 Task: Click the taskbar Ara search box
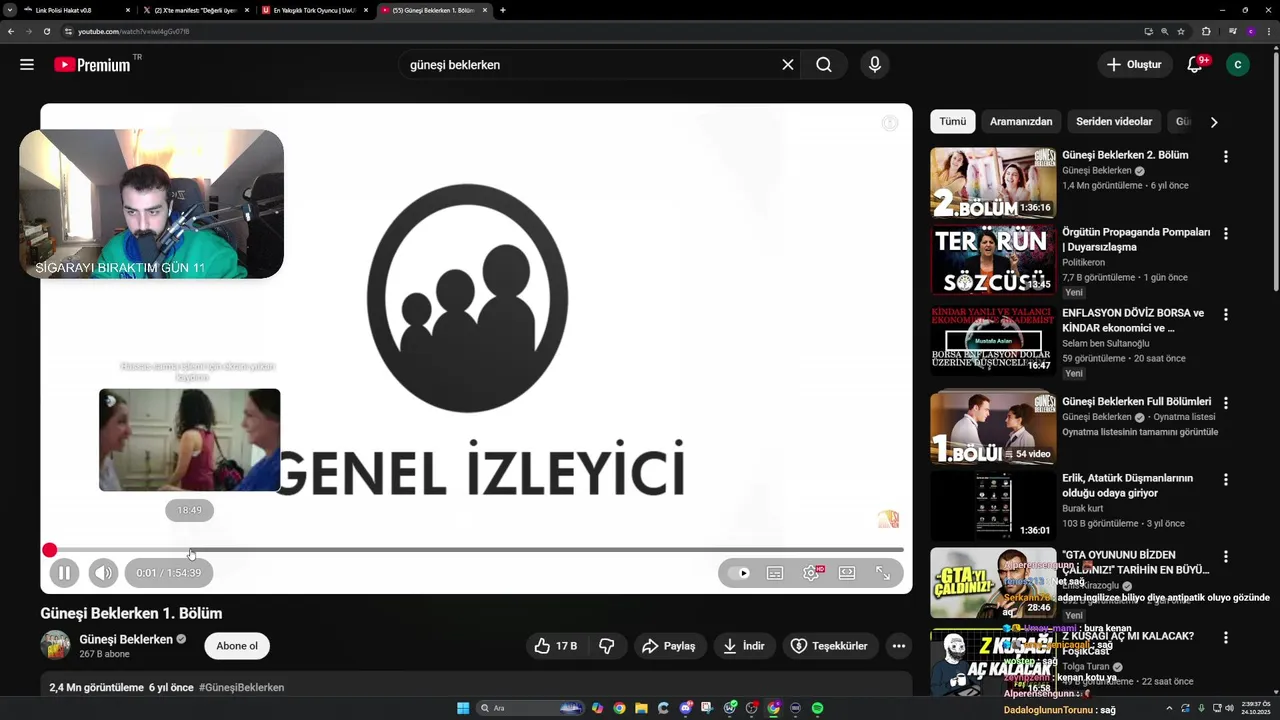click(530, 708)
